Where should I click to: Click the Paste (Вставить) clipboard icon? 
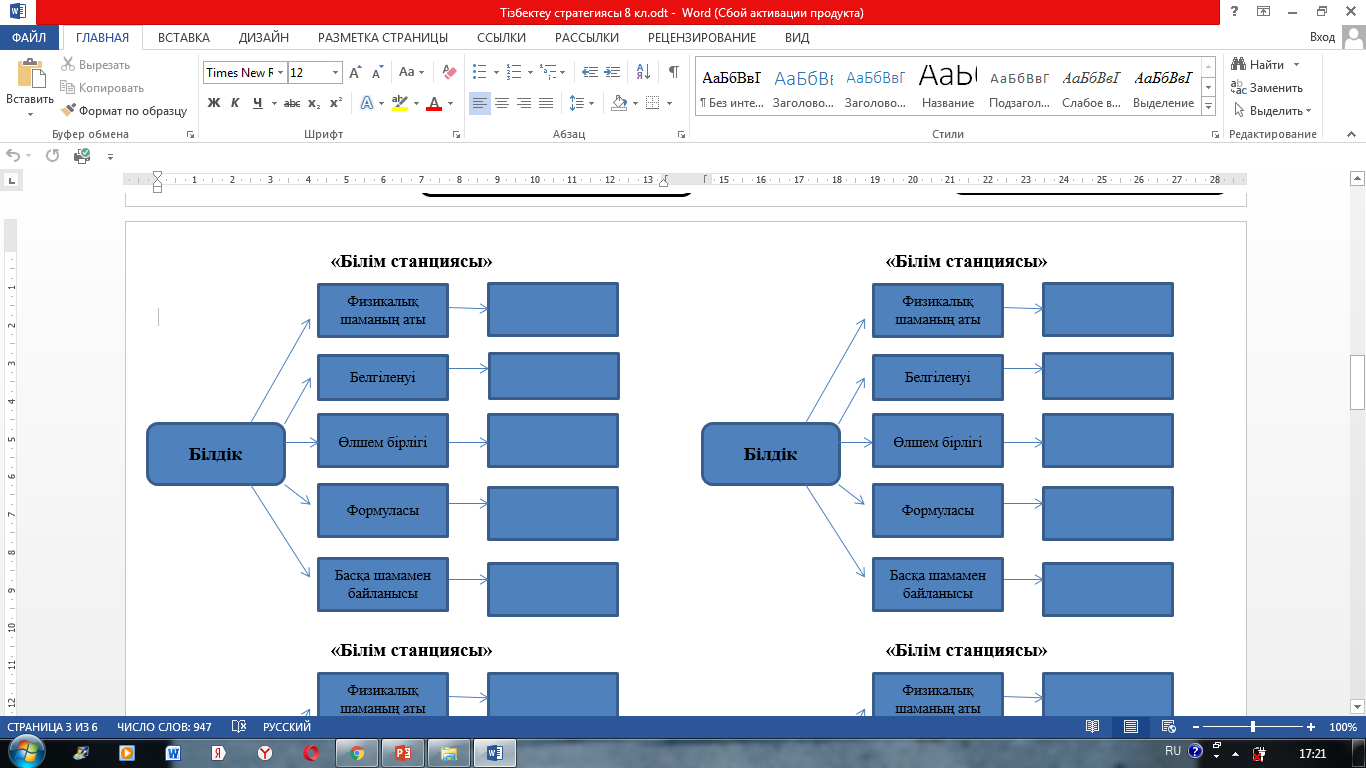coord(30,75)
